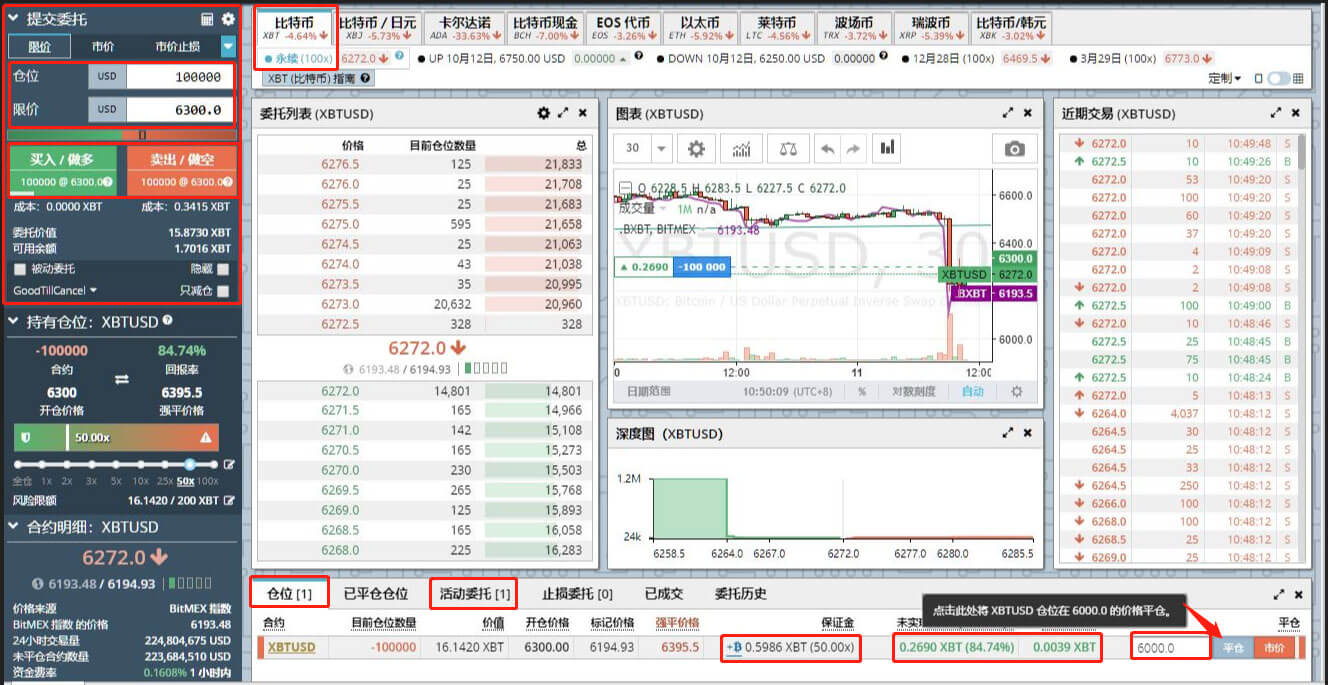1328x685 pixels.
Task: Open the chart interval dropdown next to 30
Action: [x=660, y=149]
